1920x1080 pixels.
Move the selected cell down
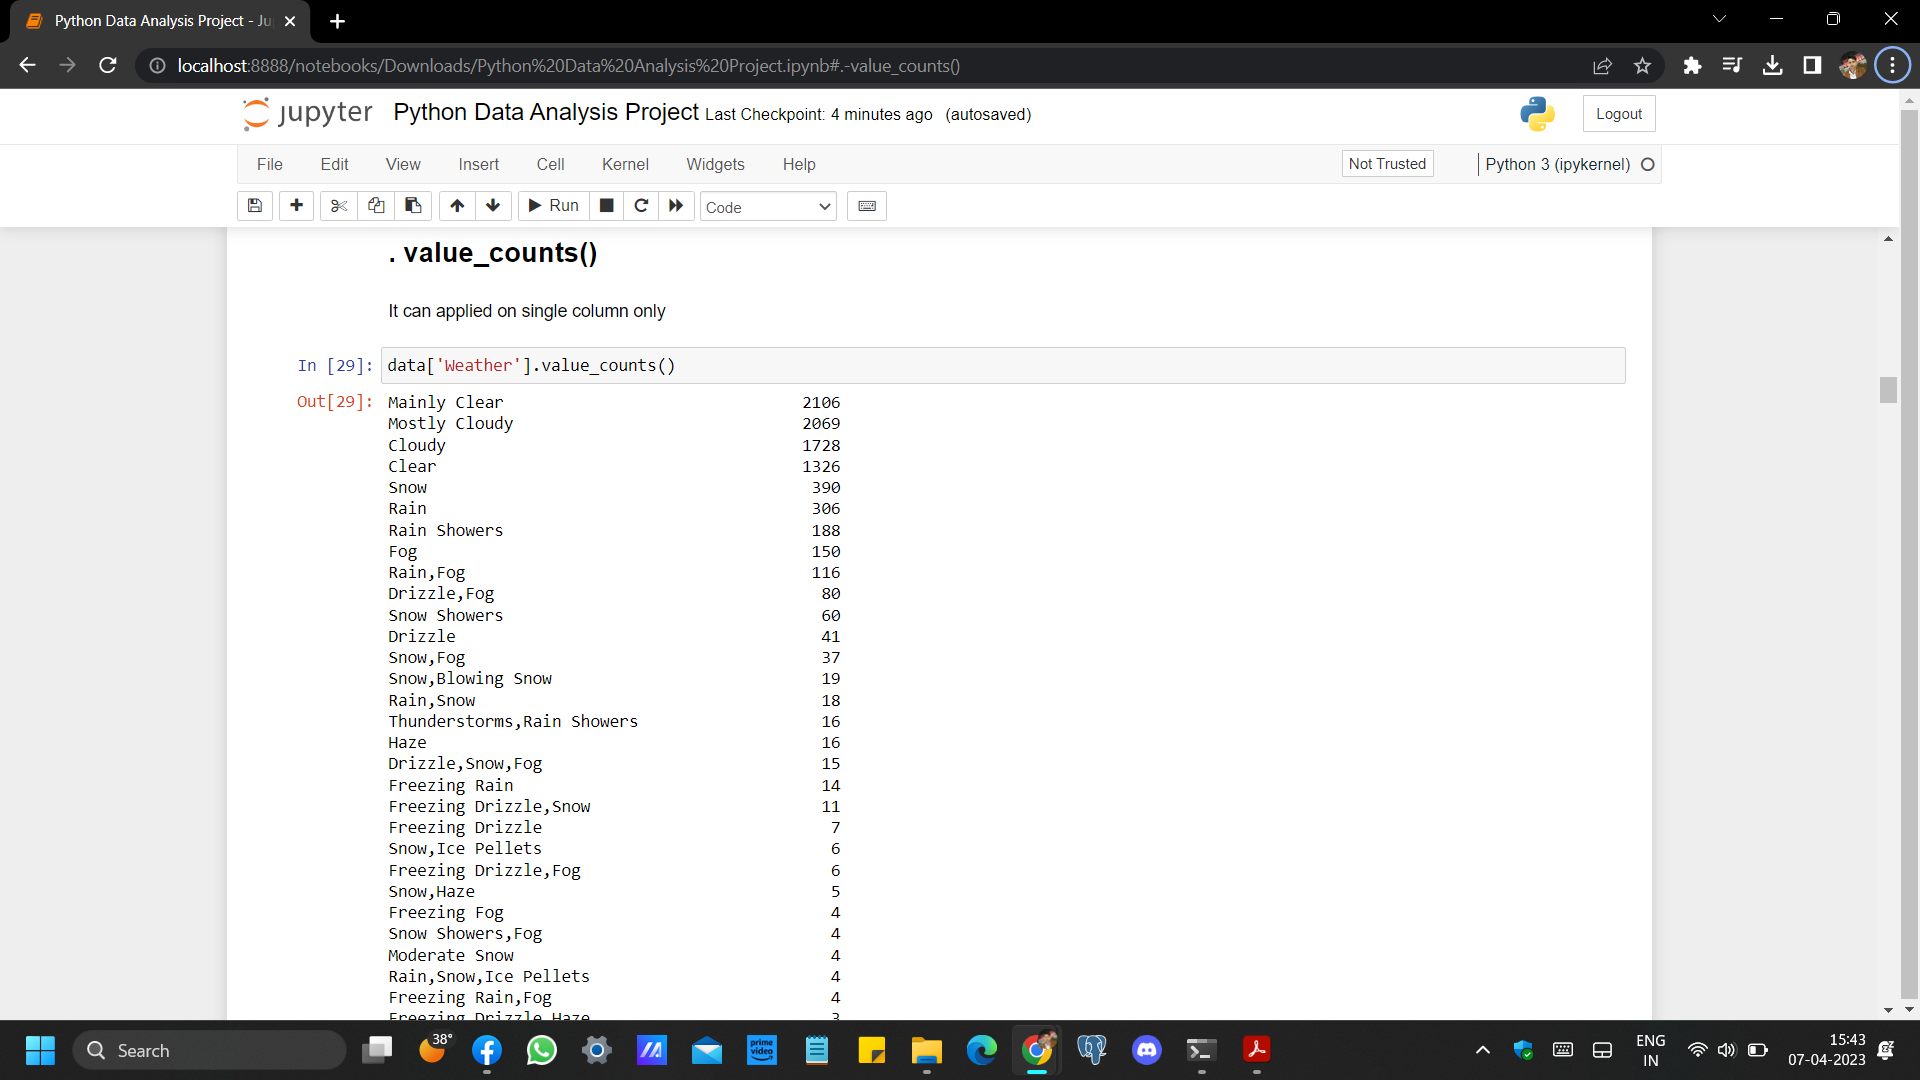click(493, 206)
